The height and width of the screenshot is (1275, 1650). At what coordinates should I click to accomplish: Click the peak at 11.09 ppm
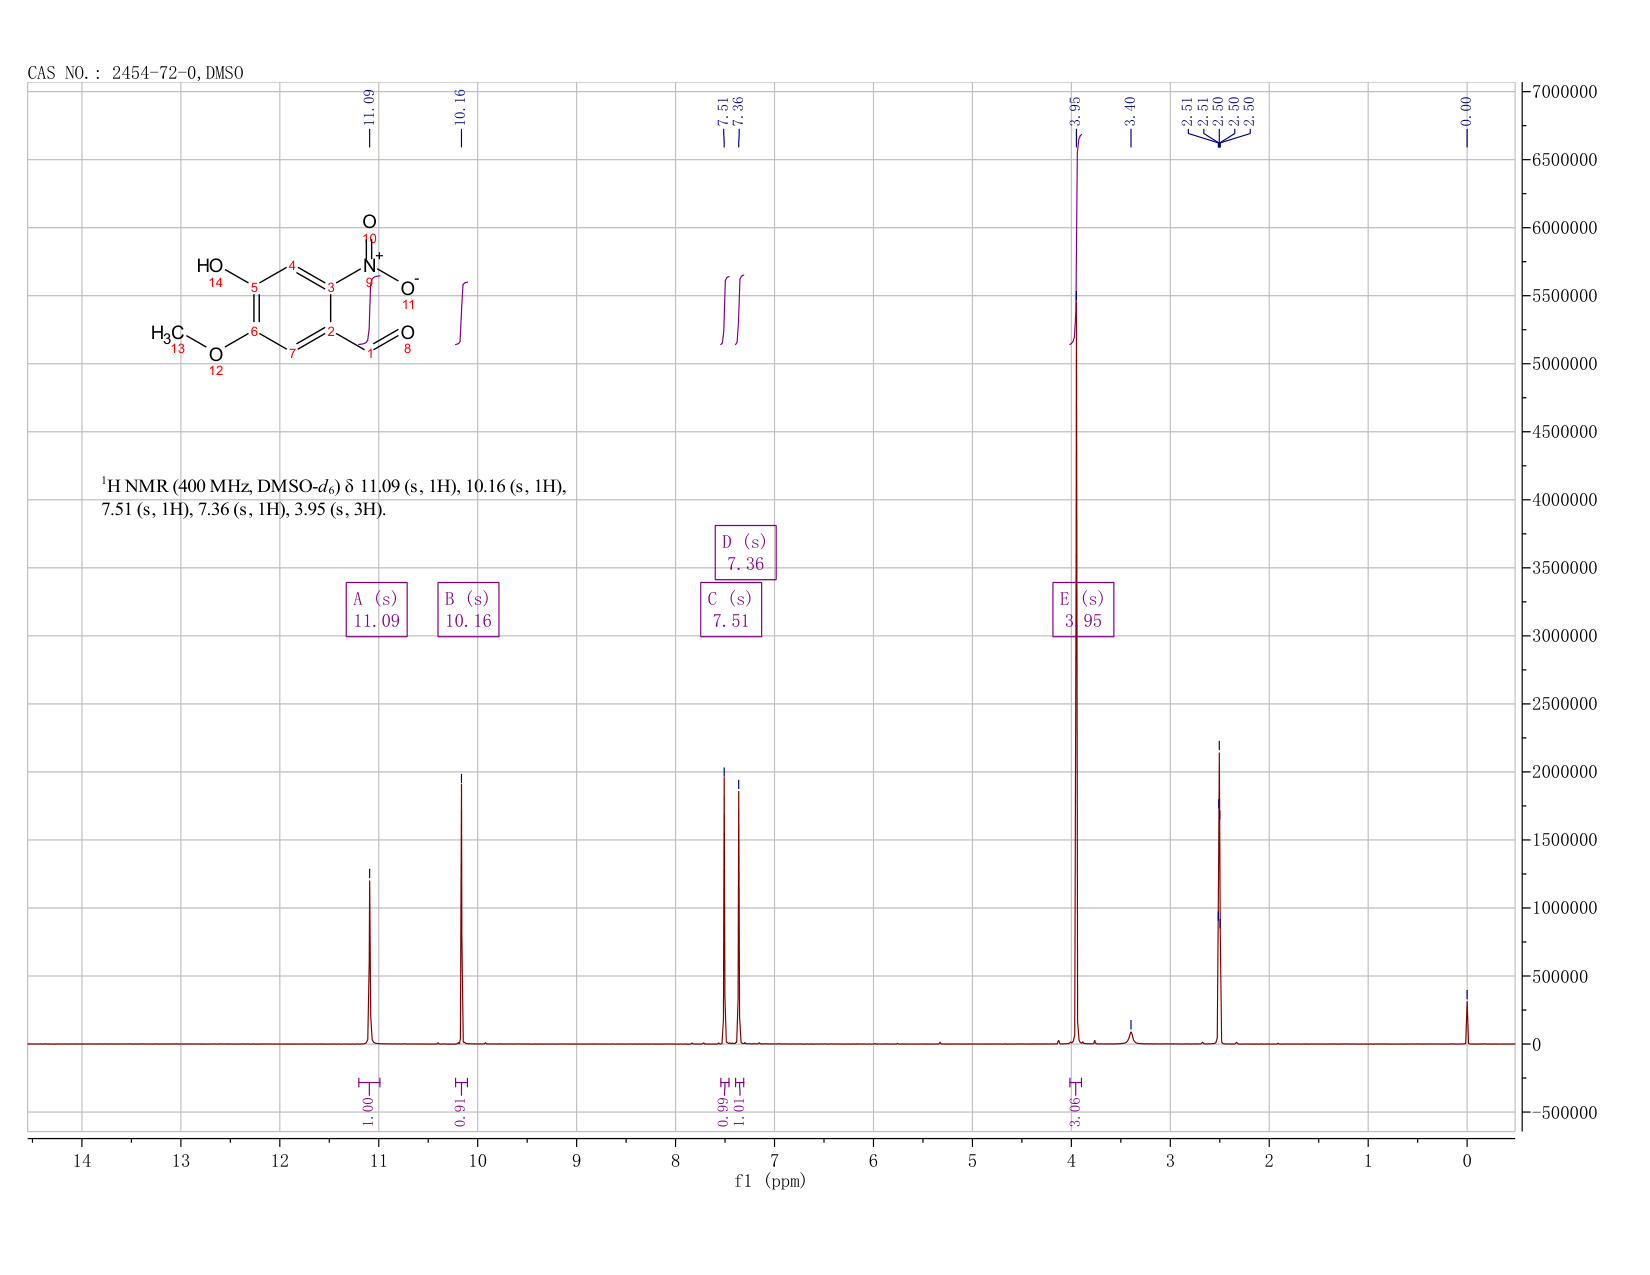370,960
